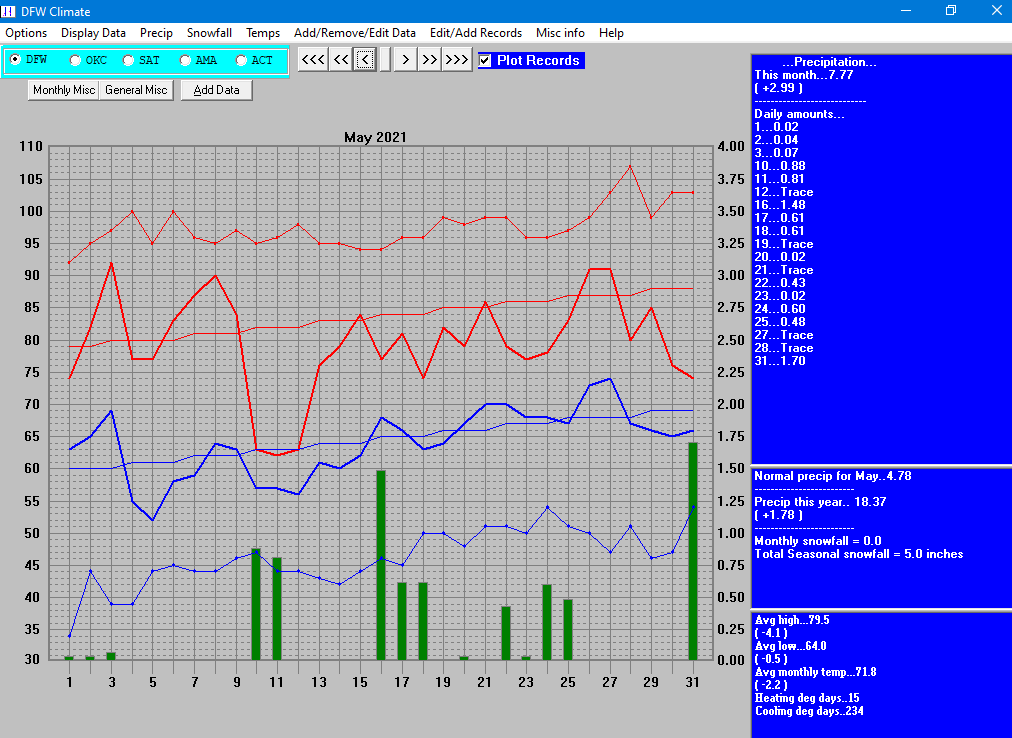
Task: Open the Misc info menu
Action: pos(560,33)
